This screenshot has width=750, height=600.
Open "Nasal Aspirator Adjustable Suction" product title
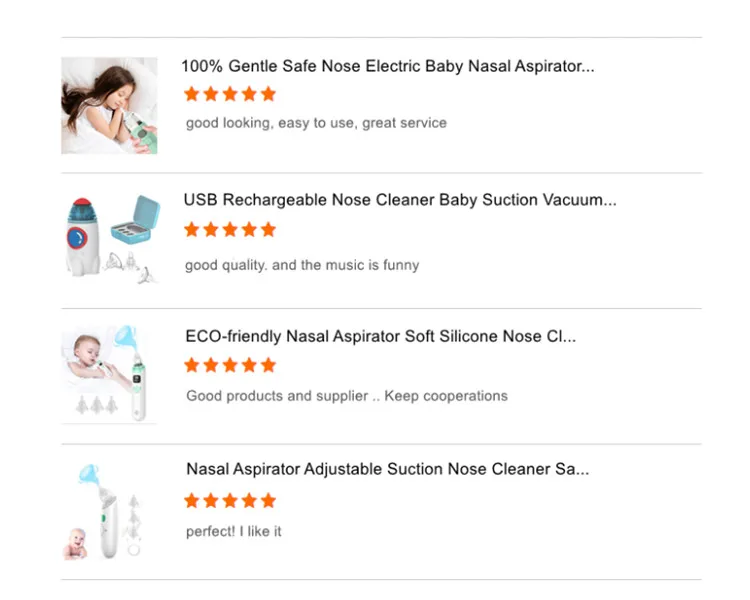387,469
